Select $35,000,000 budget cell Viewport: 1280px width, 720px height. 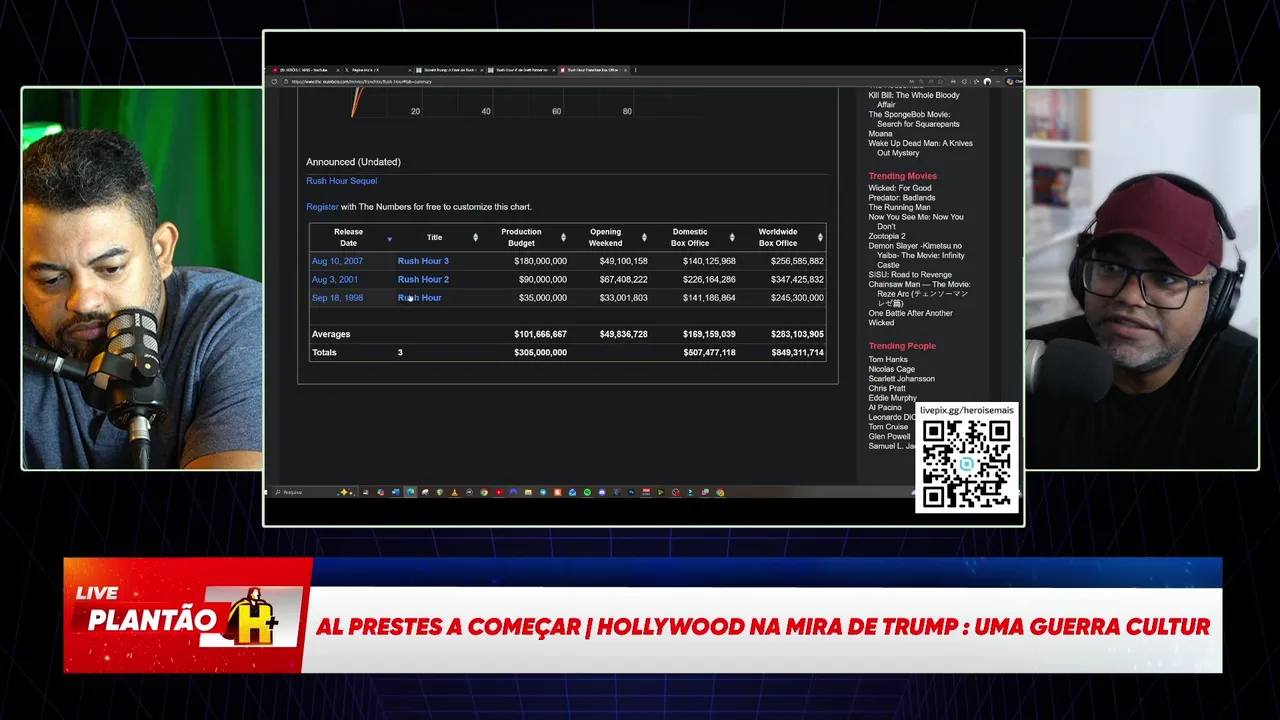point(542,298)
